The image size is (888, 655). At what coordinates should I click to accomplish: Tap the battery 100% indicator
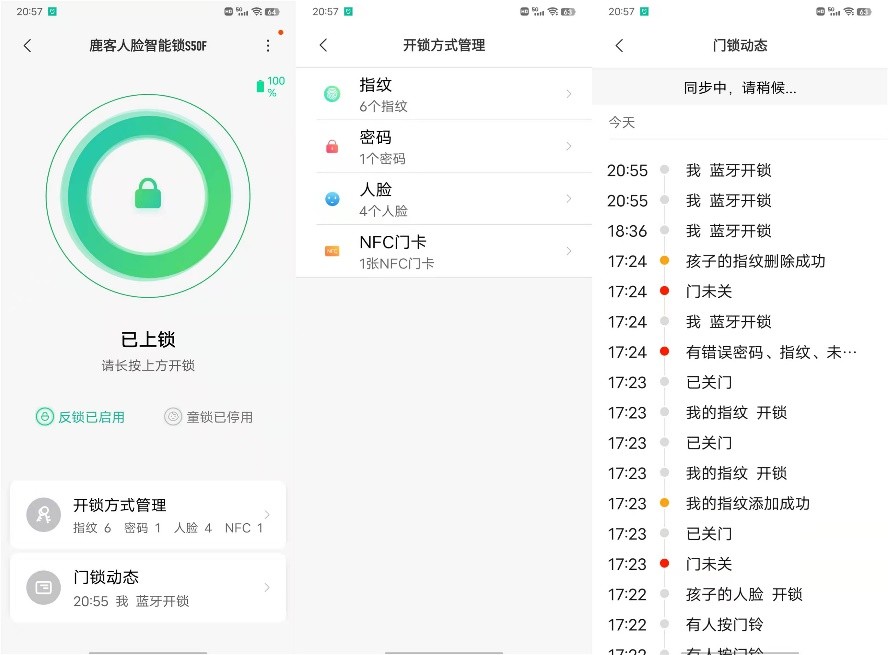pos(270,86)
